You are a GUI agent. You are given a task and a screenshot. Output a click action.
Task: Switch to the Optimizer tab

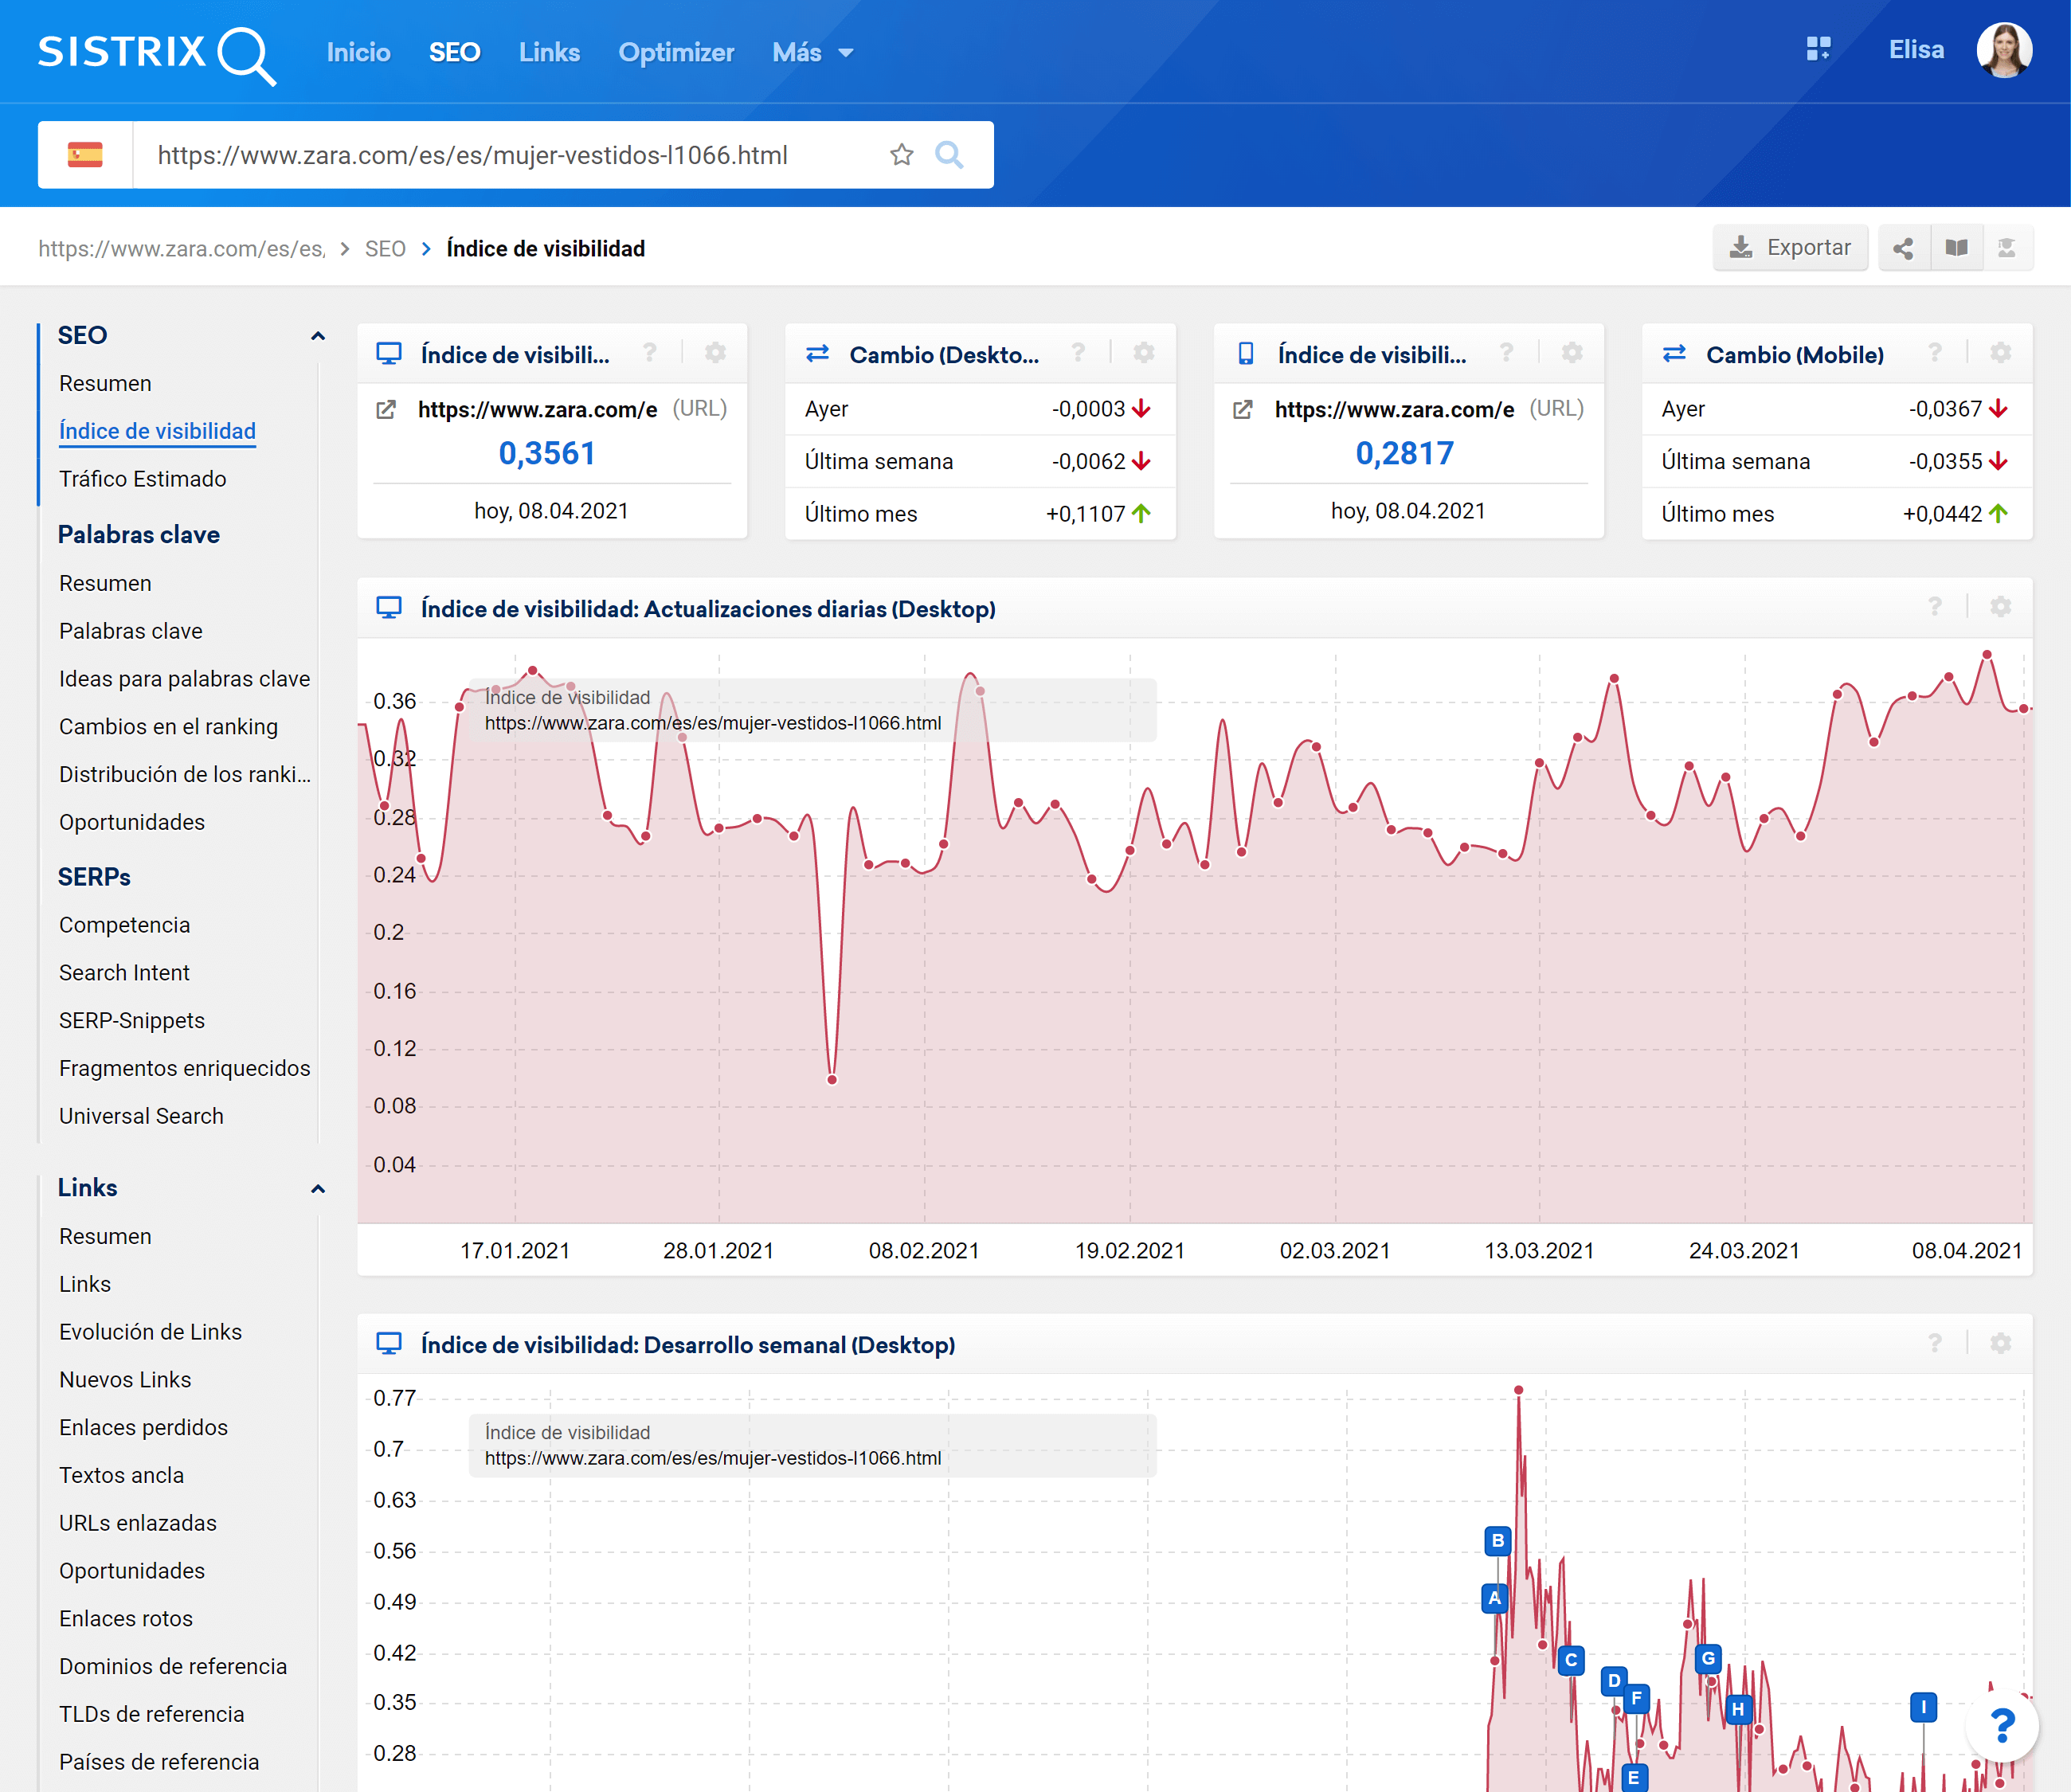pyautogui.click(x=676, y=52)
